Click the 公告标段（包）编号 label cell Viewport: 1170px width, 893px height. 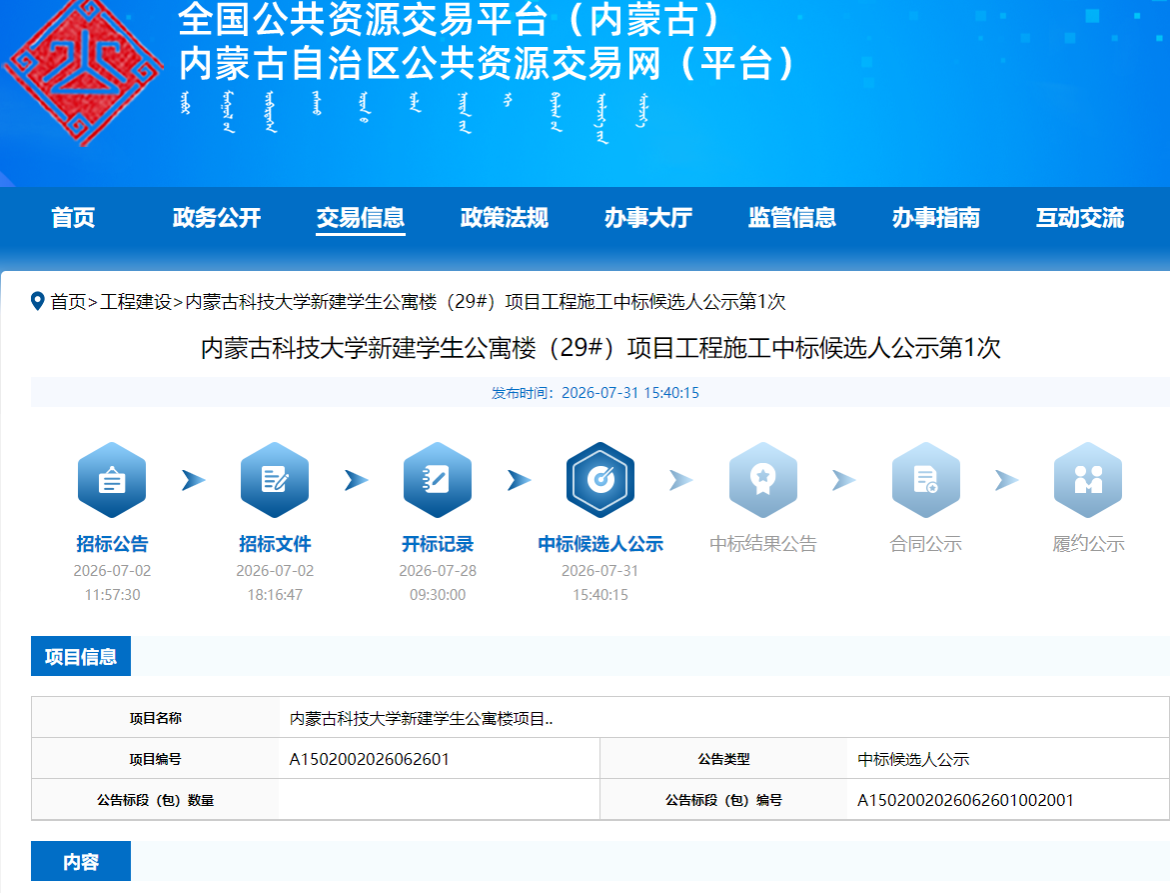point(724,800)
